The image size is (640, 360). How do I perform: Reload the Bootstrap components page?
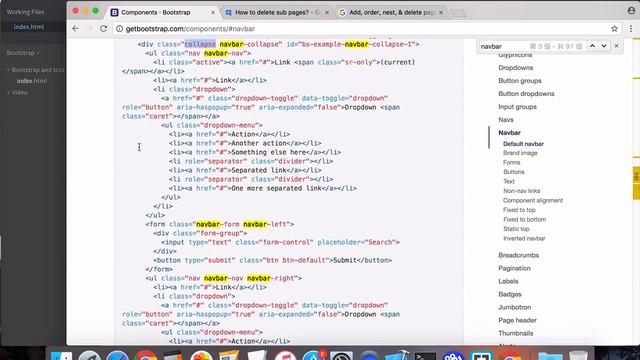104,29
